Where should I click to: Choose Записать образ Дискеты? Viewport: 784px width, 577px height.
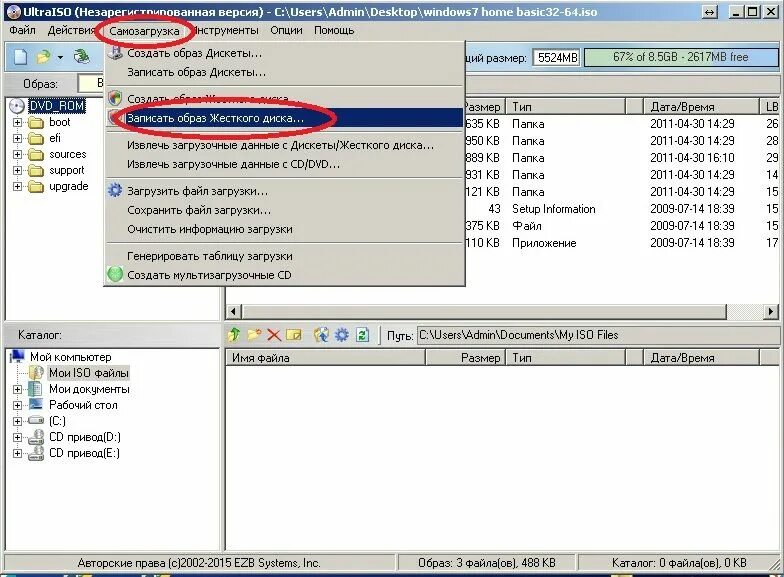point(284,72)
